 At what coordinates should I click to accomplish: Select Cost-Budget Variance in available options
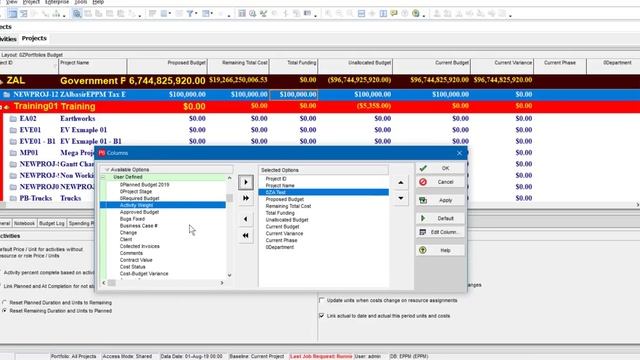click(x=144, y=273)
